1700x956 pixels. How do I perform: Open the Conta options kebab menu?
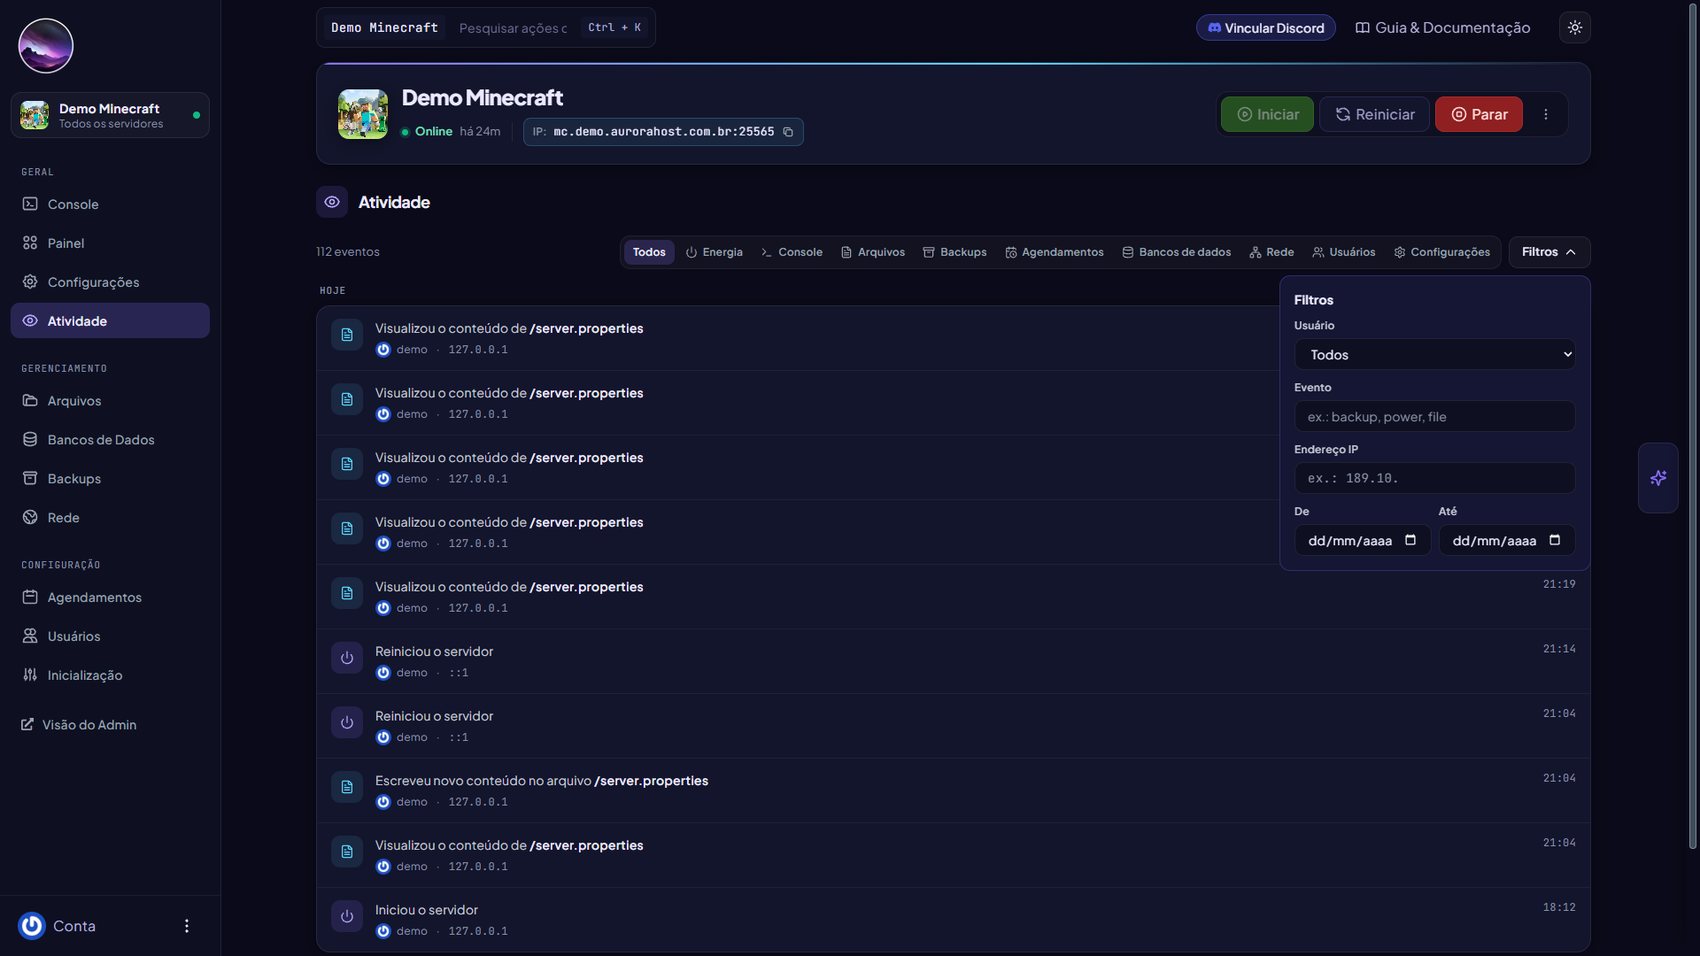pyautogui.click(x=186, y=926)
